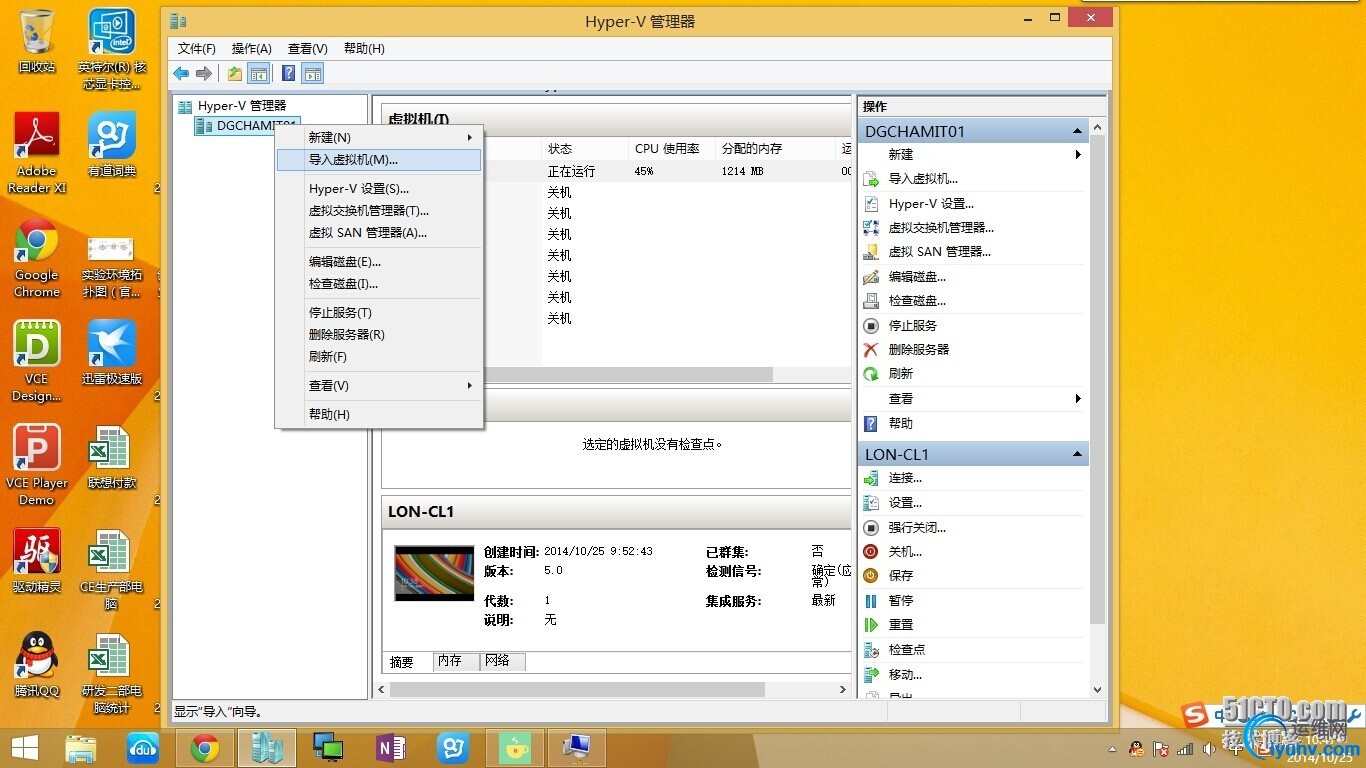This screenshot has height=768, width=1366.
Task: Open the 帮助(H) menu in menu bar
Action: coord(364,49)
